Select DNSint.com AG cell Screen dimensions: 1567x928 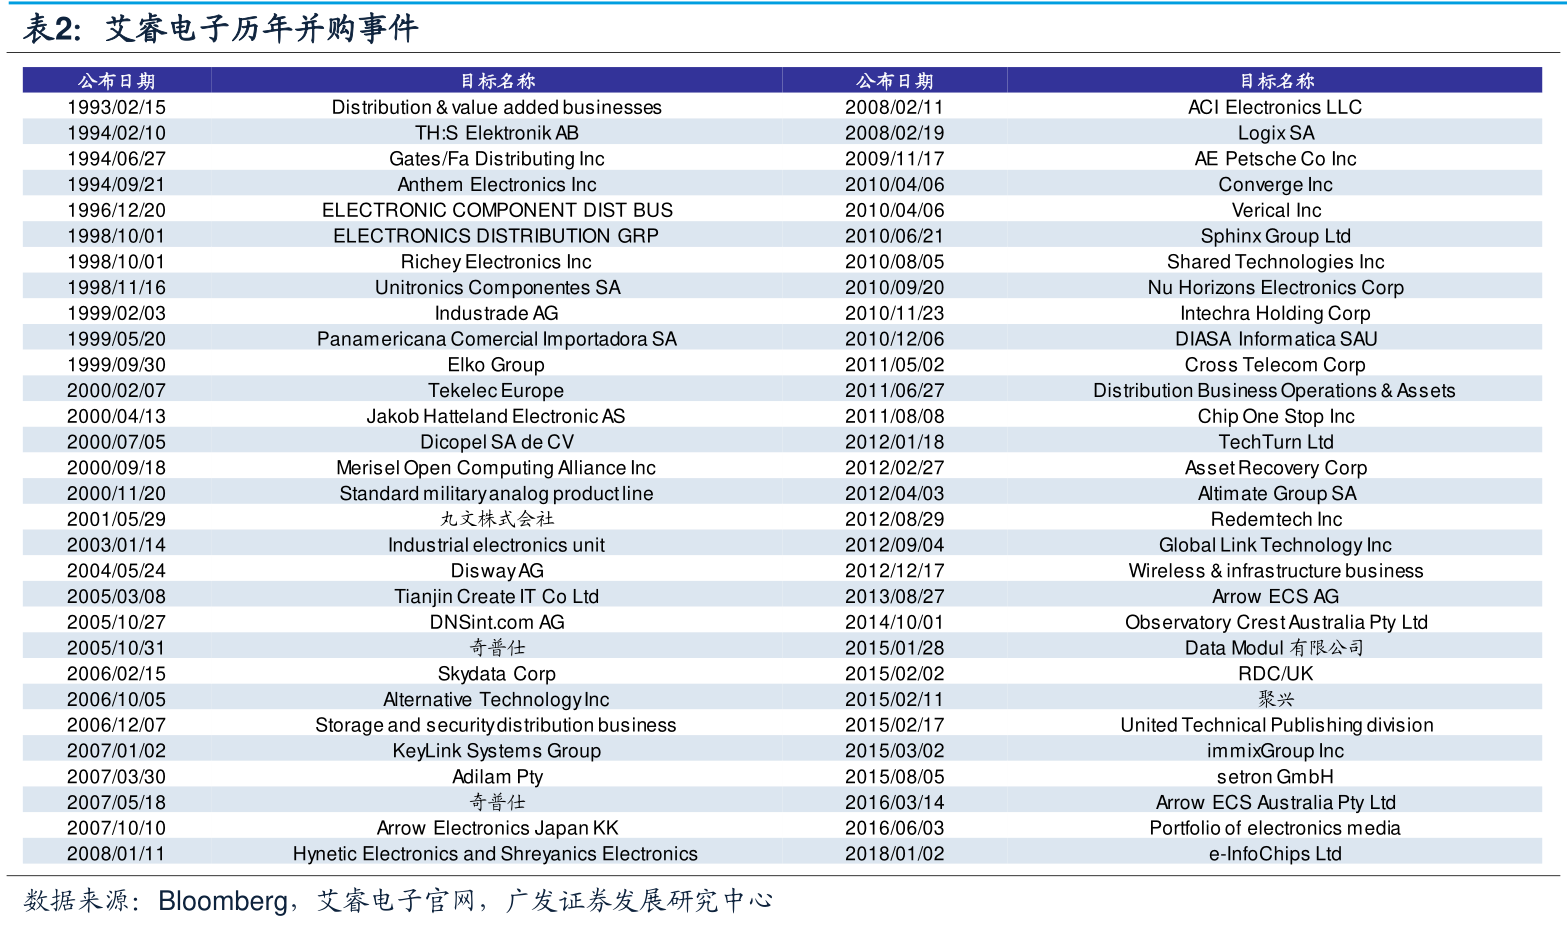click(497, 622)
